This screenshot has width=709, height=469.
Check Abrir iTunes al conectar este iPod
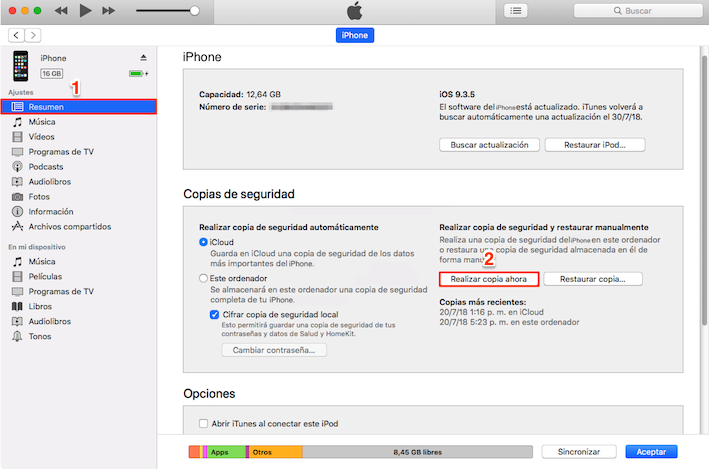tap(203, 424)
